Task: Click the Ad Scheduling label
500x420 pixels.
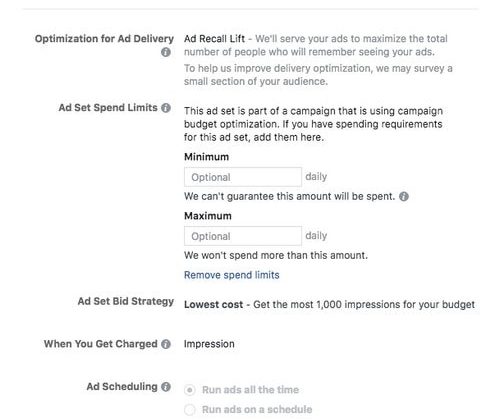Action: (122, 387)
